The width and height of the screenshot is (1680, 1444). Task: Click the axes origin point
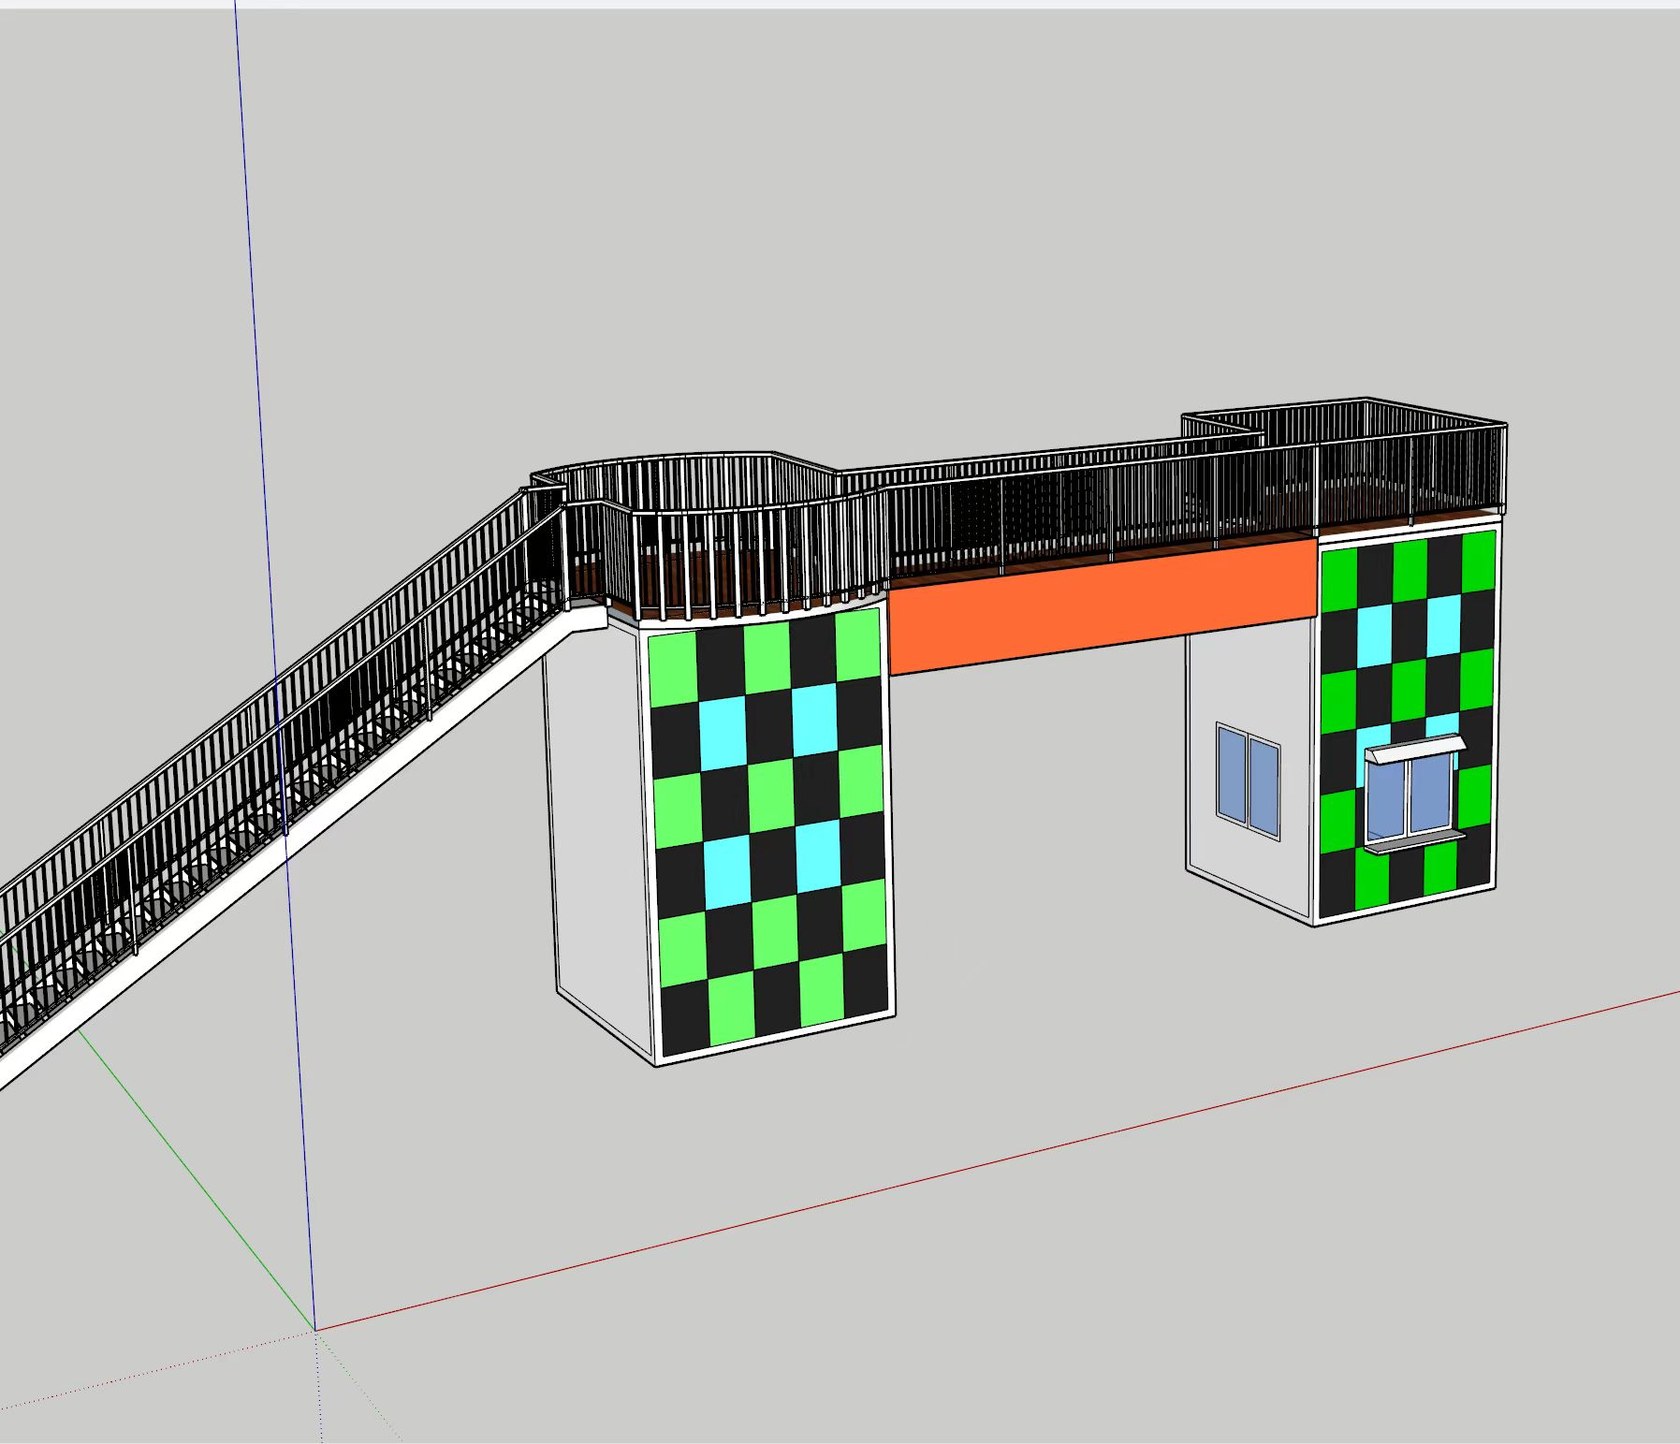click(x=315, y=1330)
